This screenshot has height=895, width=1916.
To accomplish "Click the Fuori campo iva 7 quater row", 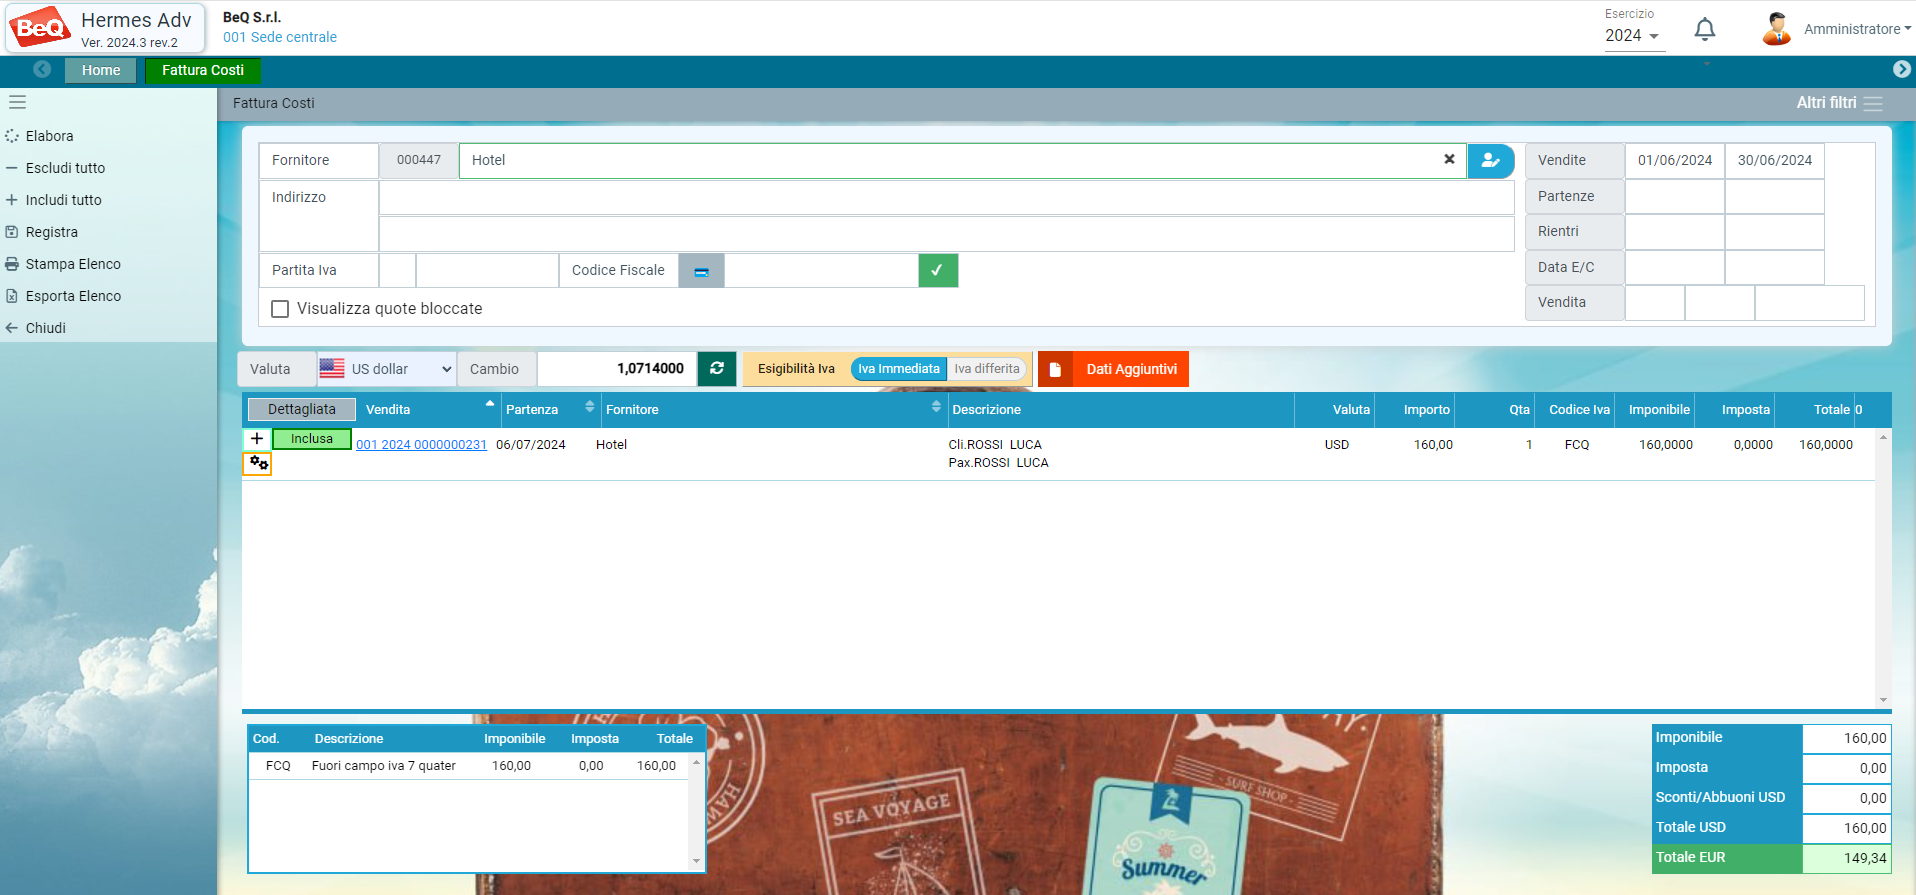I will click(x=470, y=766).
